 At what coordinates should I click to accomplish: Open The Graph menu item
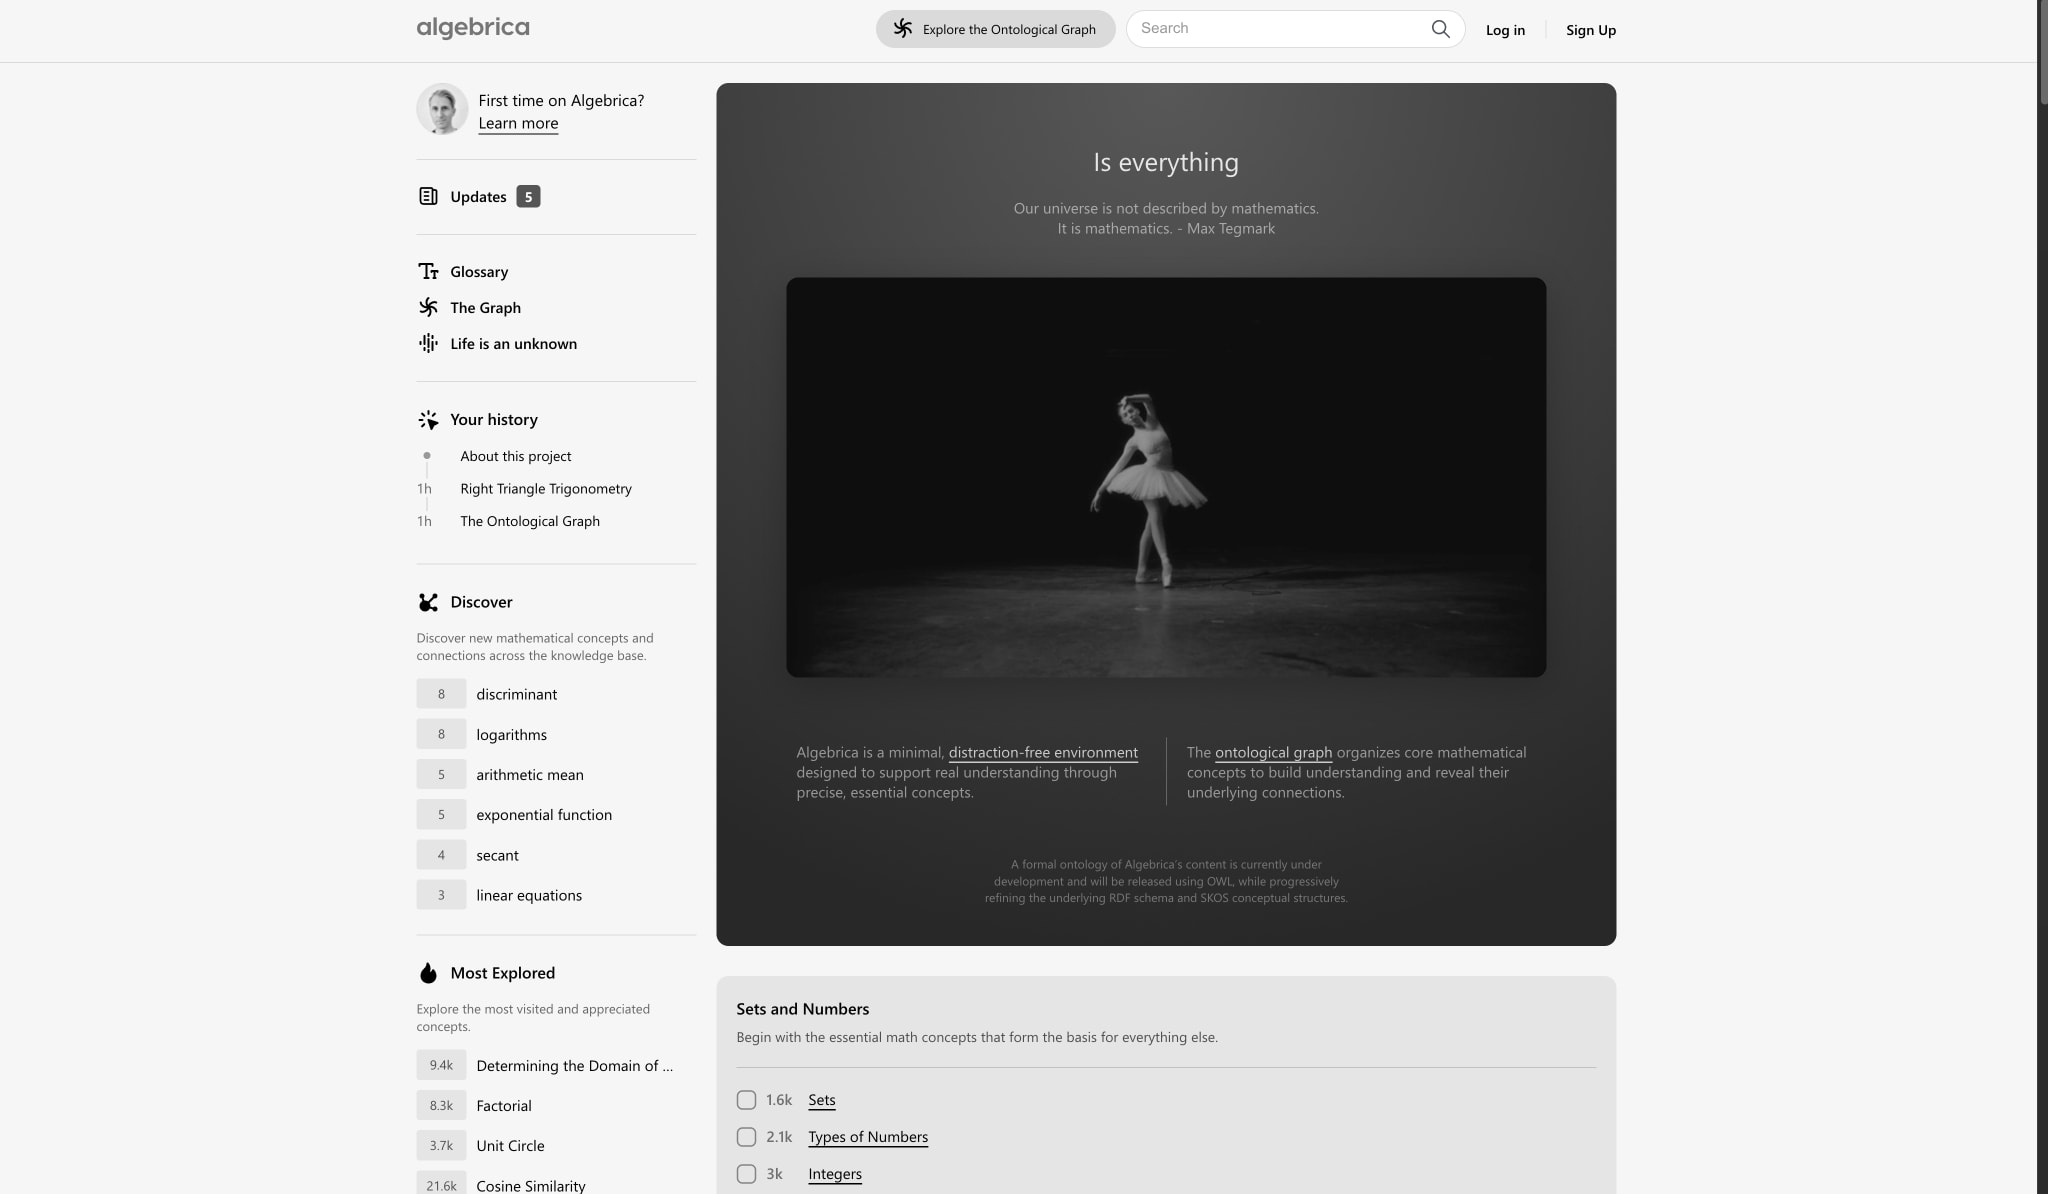(x=485, y=307)
